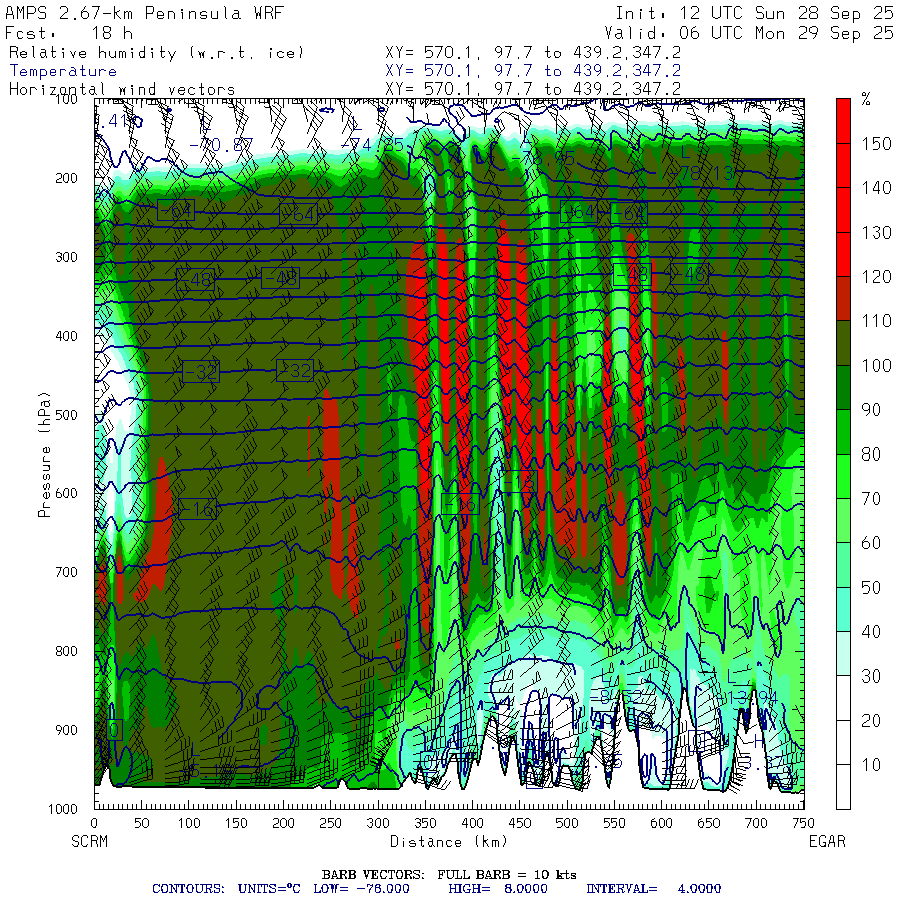Pick the dark red colorbar segment between 110 and 120

(843, 298)
